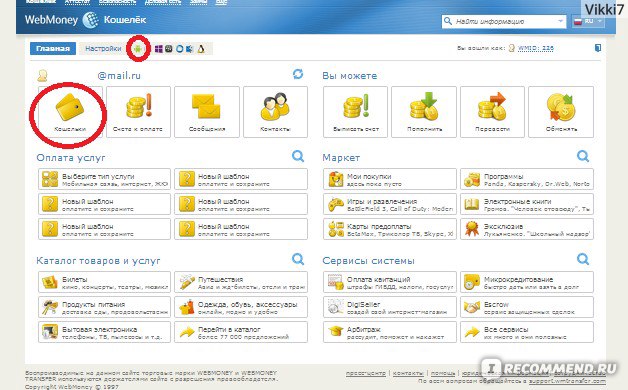Click the Перевести transfer tile
The height and width of the screenshot is (390, 628).
pos(492,112)
